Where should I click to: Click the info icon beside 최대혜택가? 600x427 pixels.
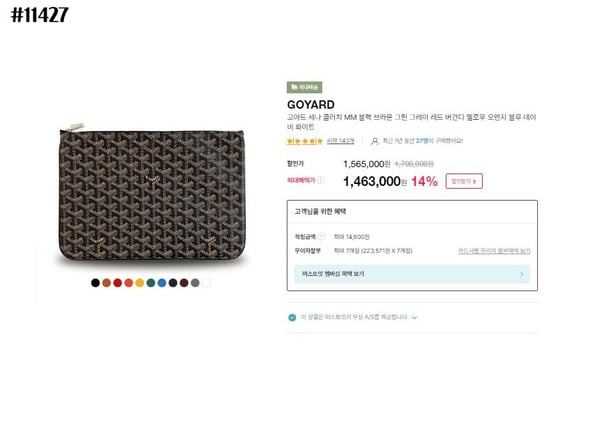click(321, 181)
